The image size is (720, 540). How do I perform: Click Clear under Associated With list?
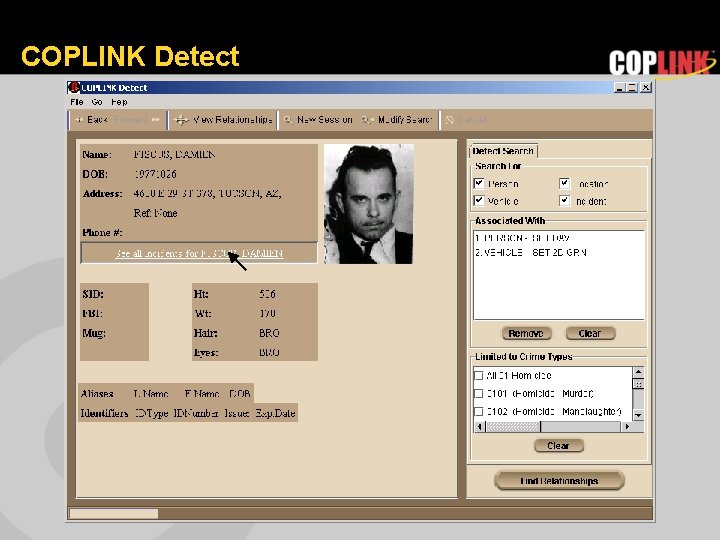[x=590, y=333]
